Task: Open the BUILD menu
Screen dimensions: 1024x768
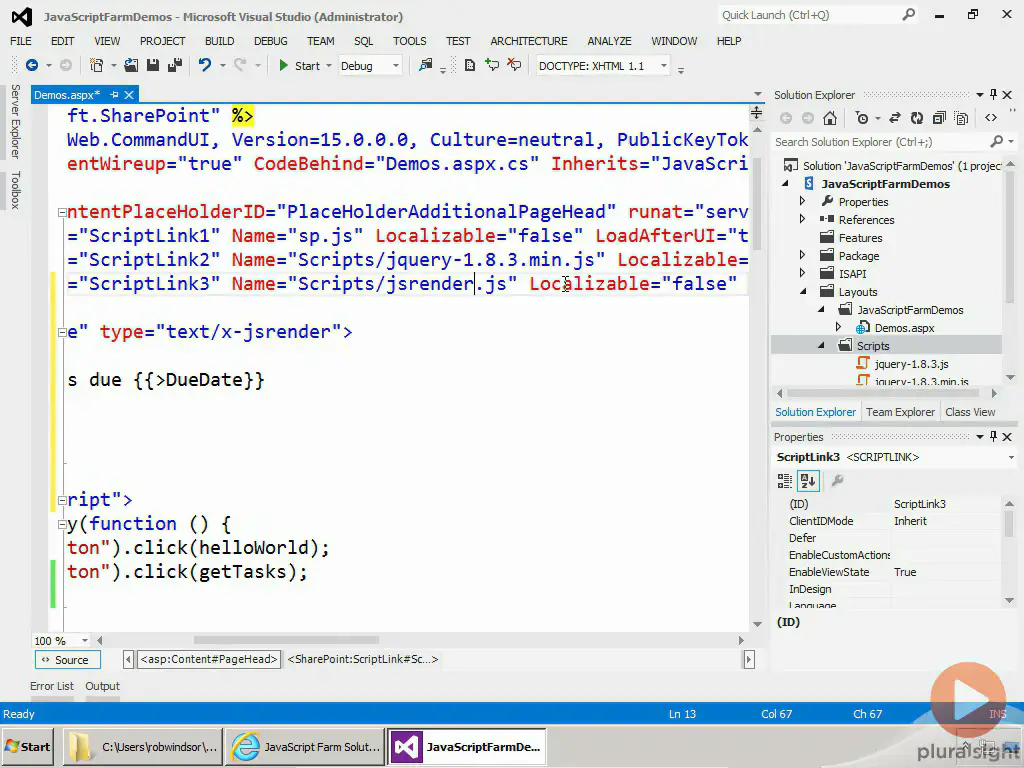Action: click(x=219, y=40)
